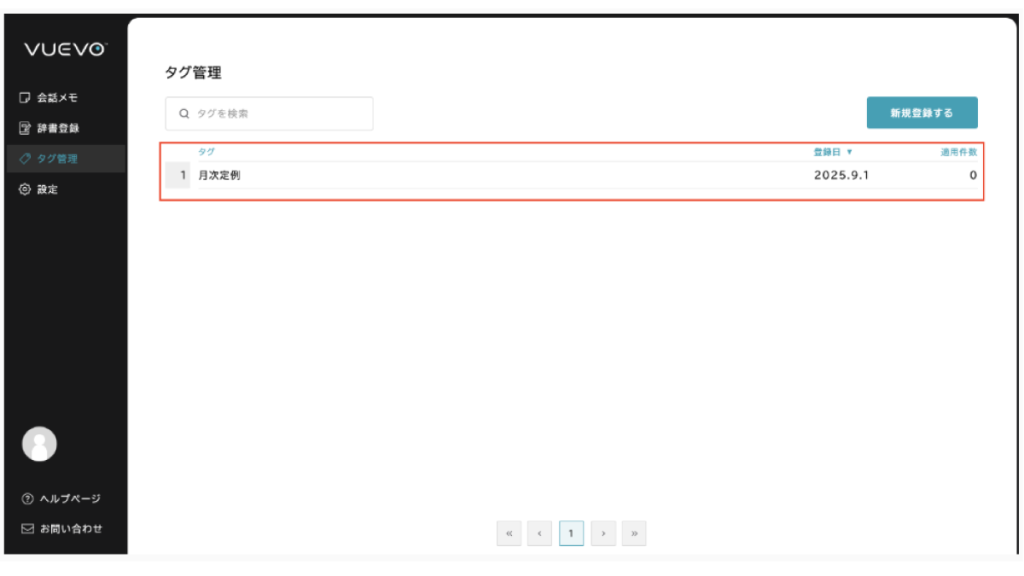
Task: Open the 設定 menu item
Action: coord(47,189)
